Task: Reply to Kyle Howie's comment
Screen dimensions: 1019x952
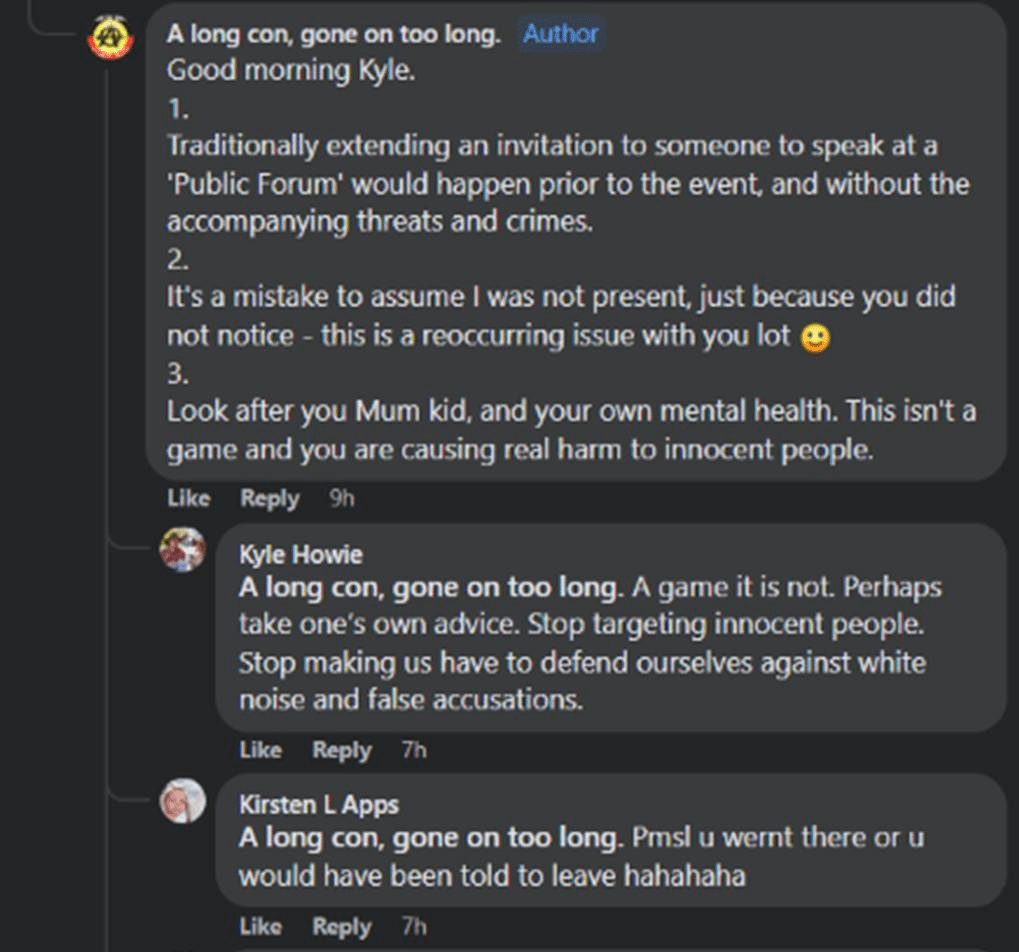Action: coord(341,749)
